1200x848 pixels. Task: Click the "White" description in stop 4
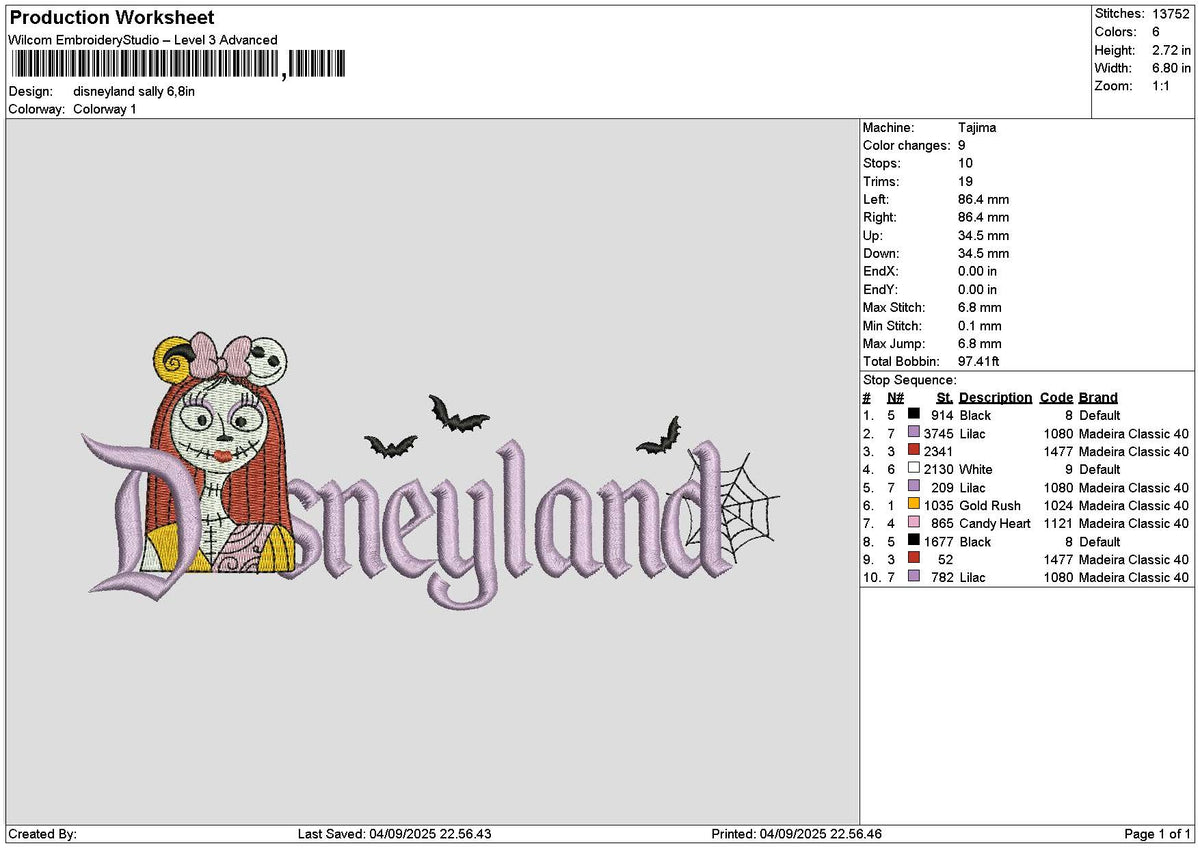click(x=976, y=469)
